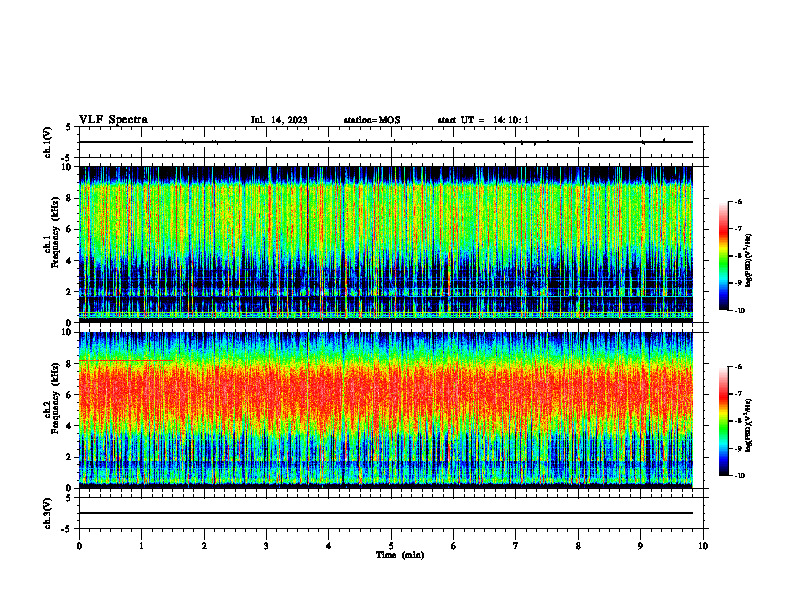
Task: Click inside the ch.1 spectrogram panel
Action: click(386, 244)
